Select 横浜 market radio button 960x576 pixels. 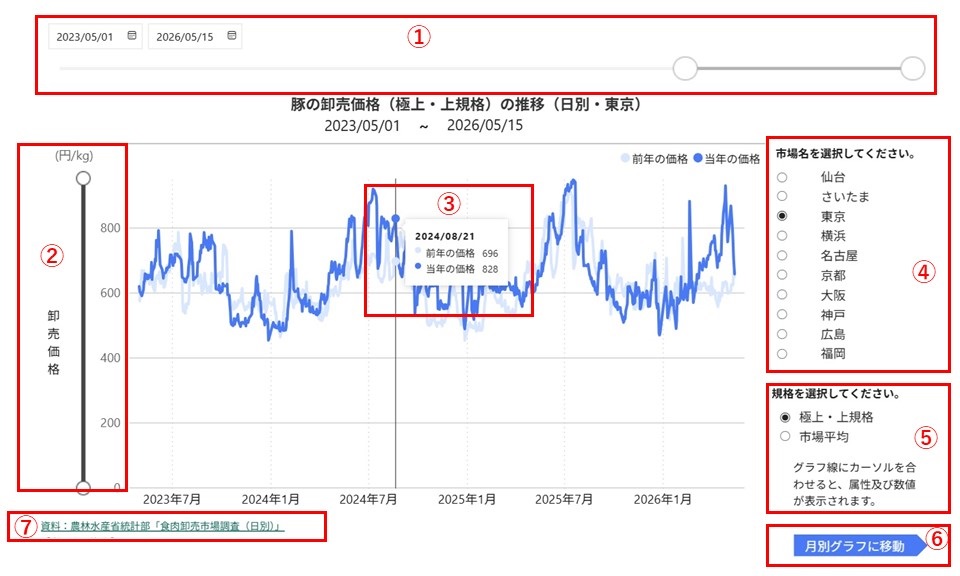[782, 236]
